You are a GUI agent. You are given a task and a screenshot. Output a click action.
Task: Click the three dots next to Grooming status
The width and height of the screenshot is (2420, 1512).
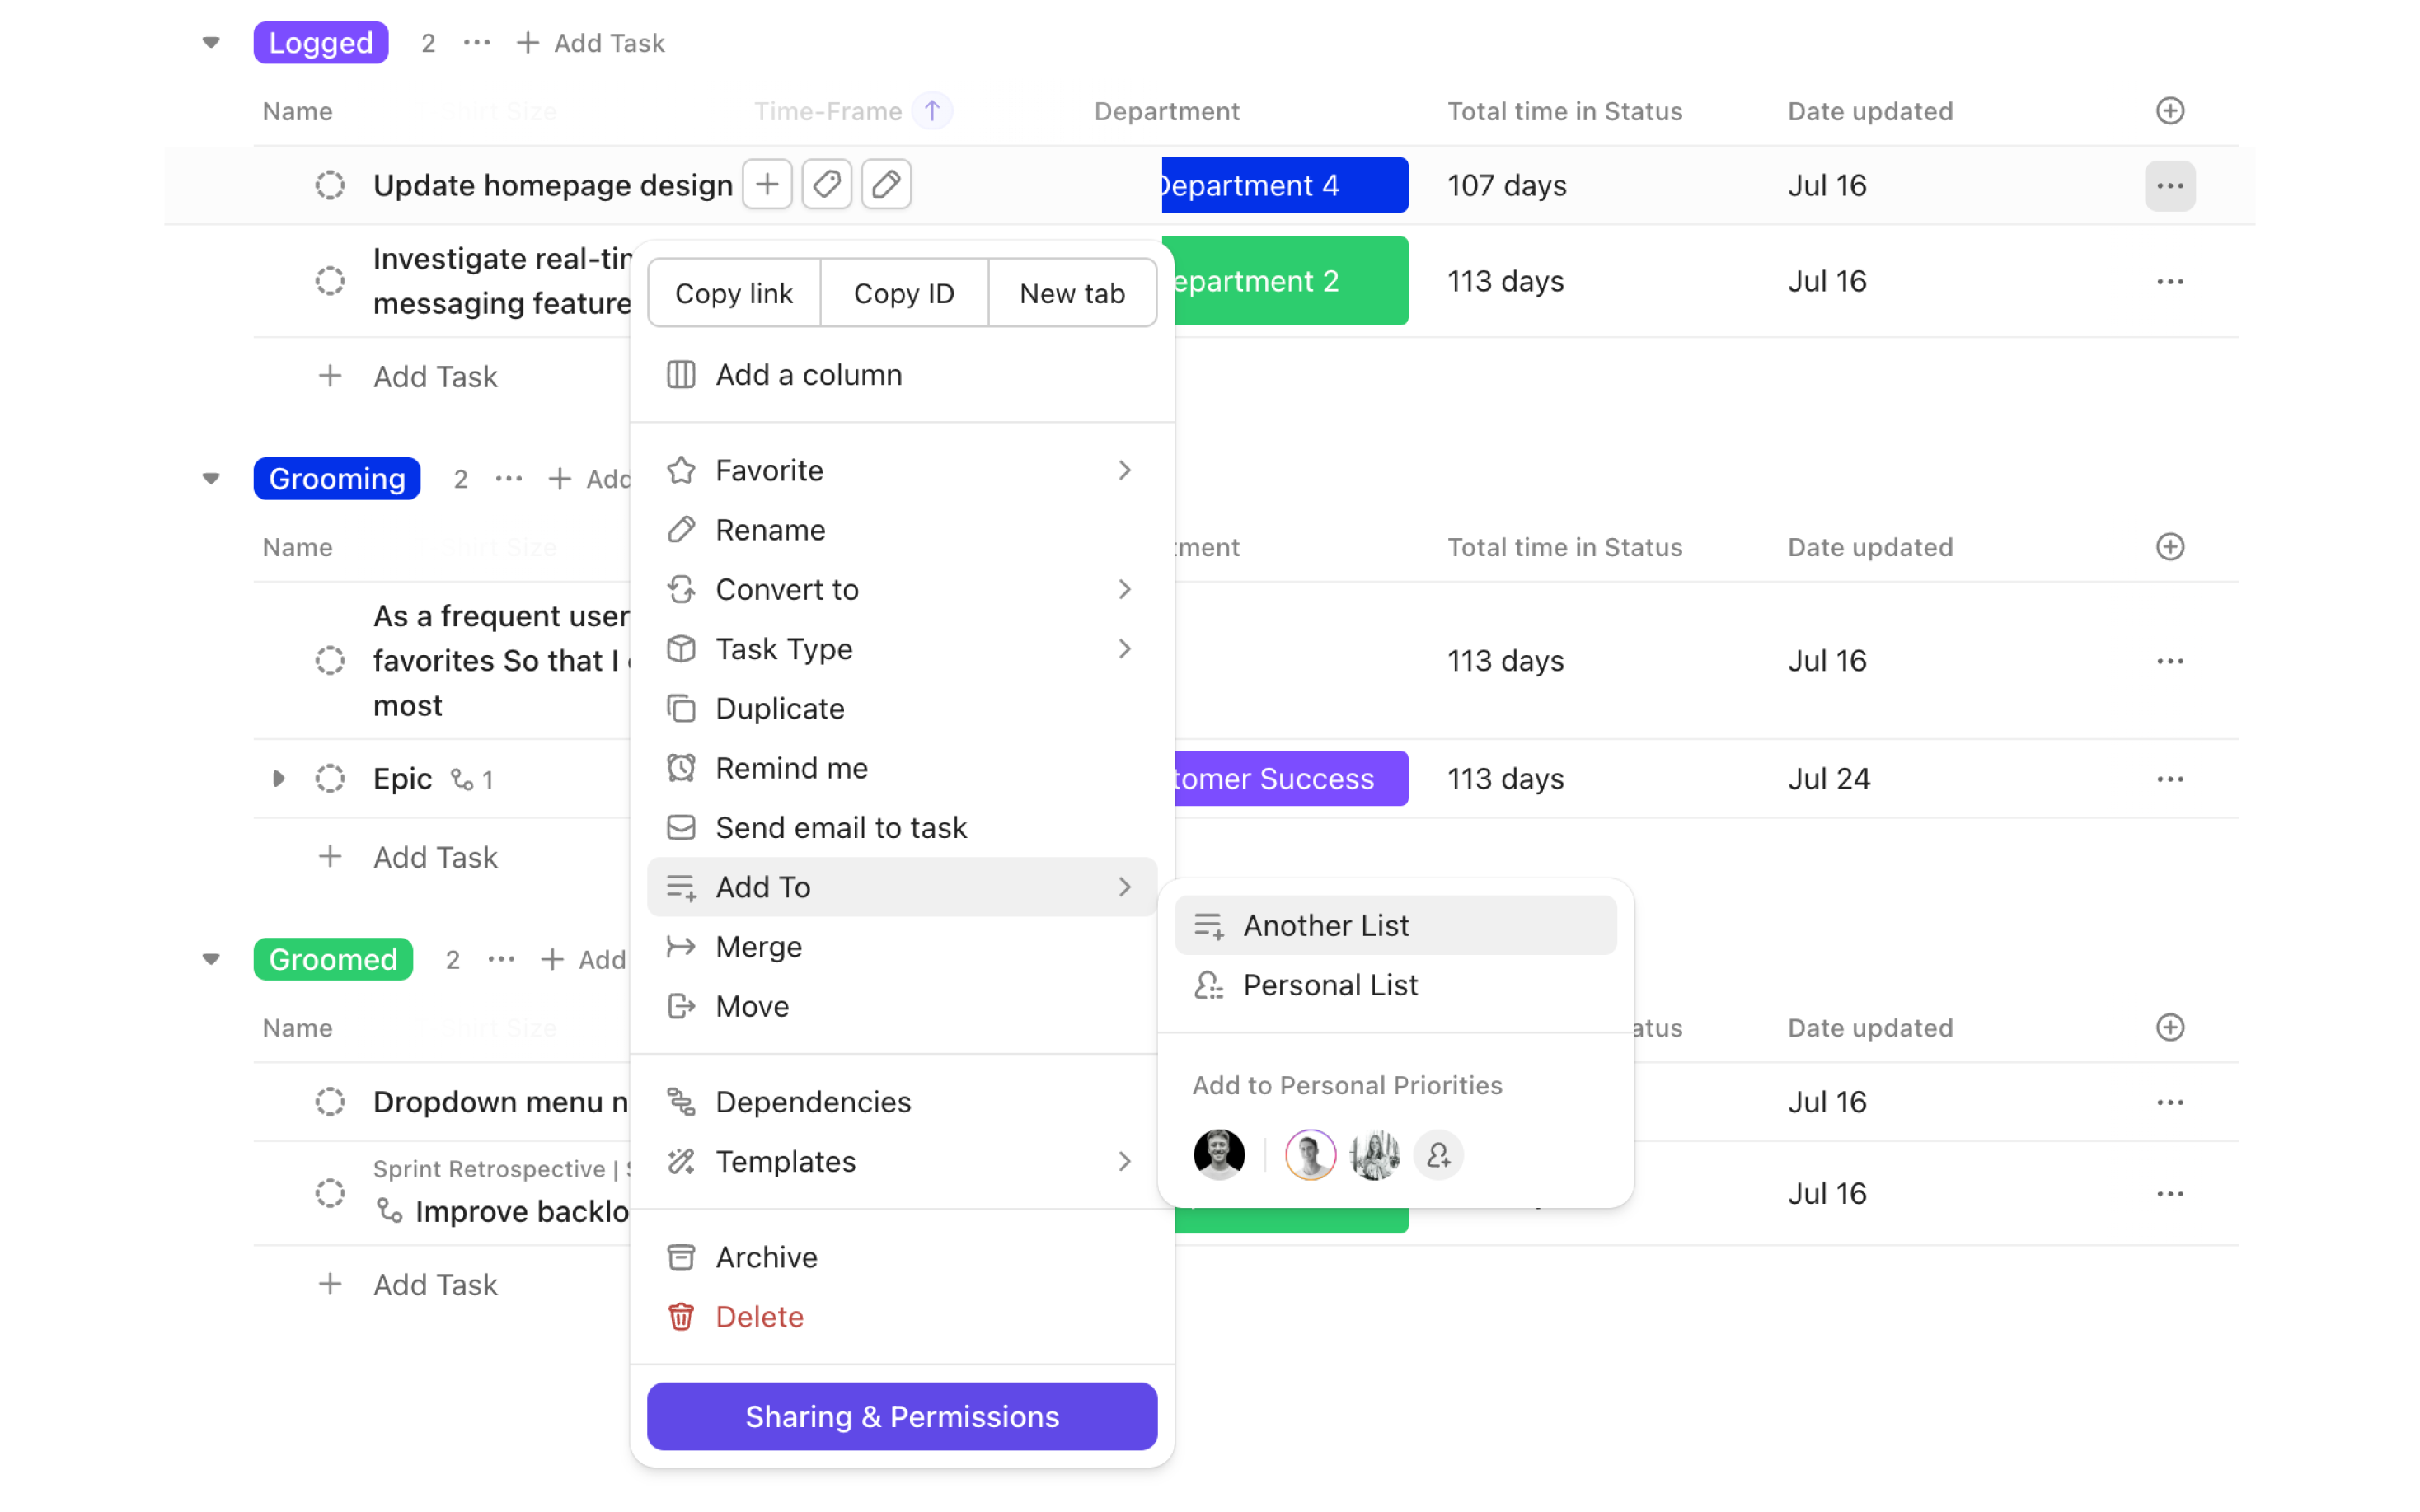click(509, 479)
